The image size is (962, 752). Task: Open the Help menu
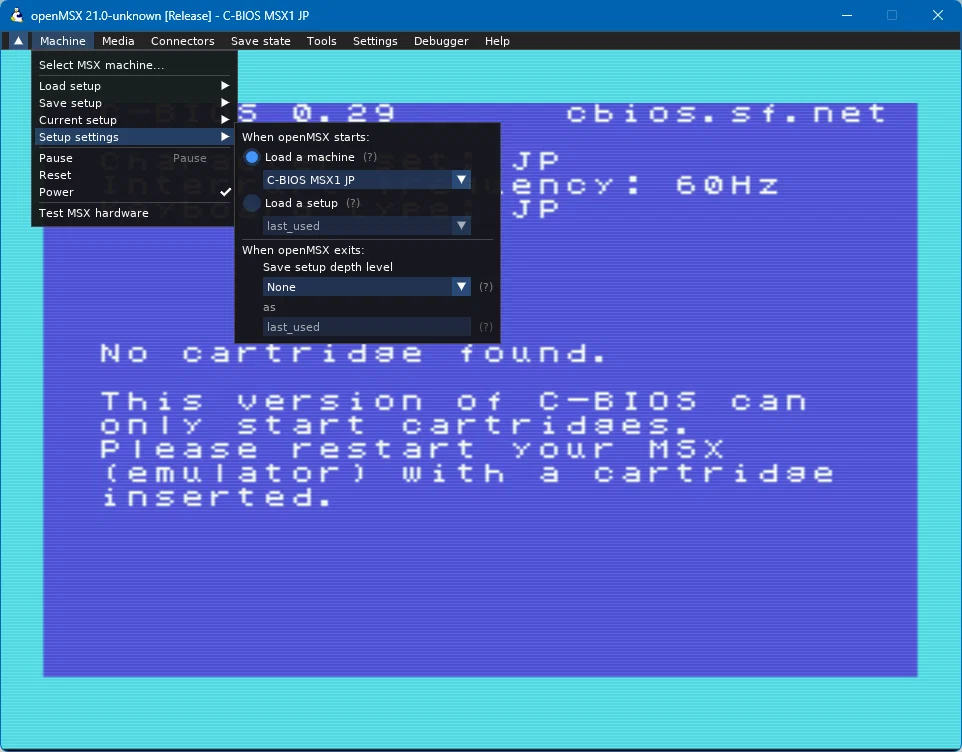tap(497, 40)
